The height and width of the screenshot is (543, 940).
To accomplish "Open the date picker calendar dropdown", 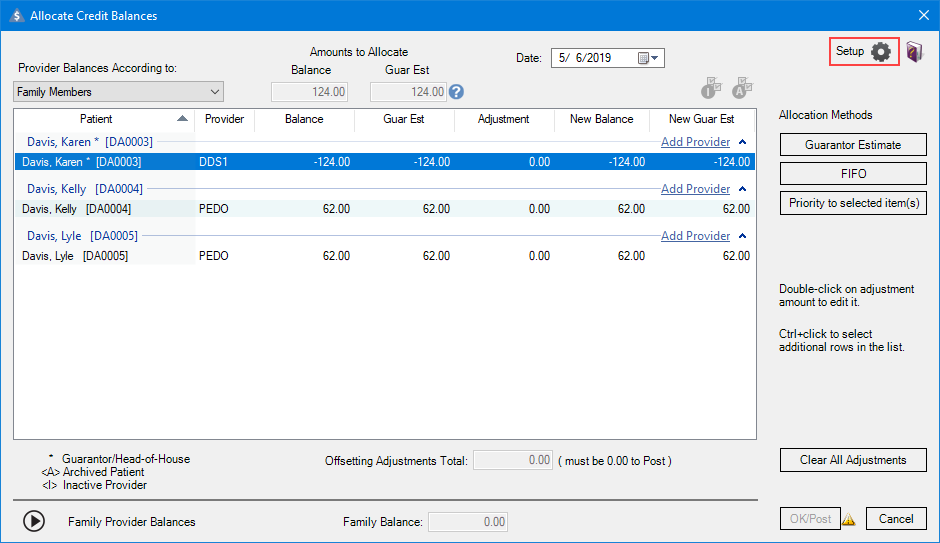I will (650, 58).
